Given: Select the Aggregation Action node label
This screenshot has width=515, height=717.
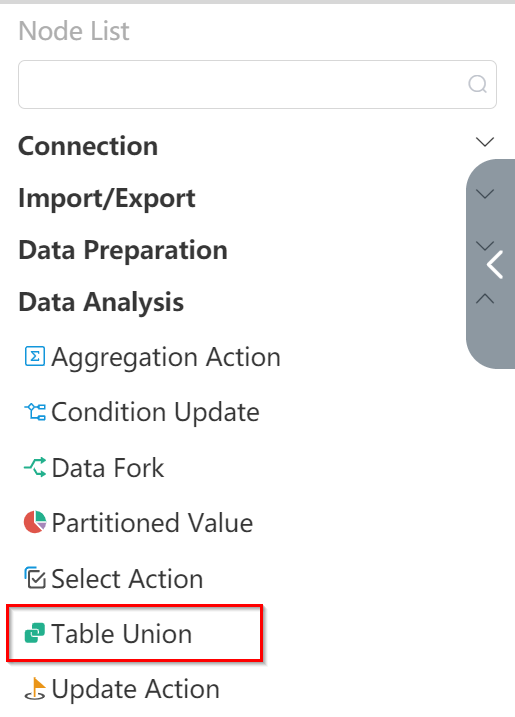Looking at the screenshot, I should 166,358.
